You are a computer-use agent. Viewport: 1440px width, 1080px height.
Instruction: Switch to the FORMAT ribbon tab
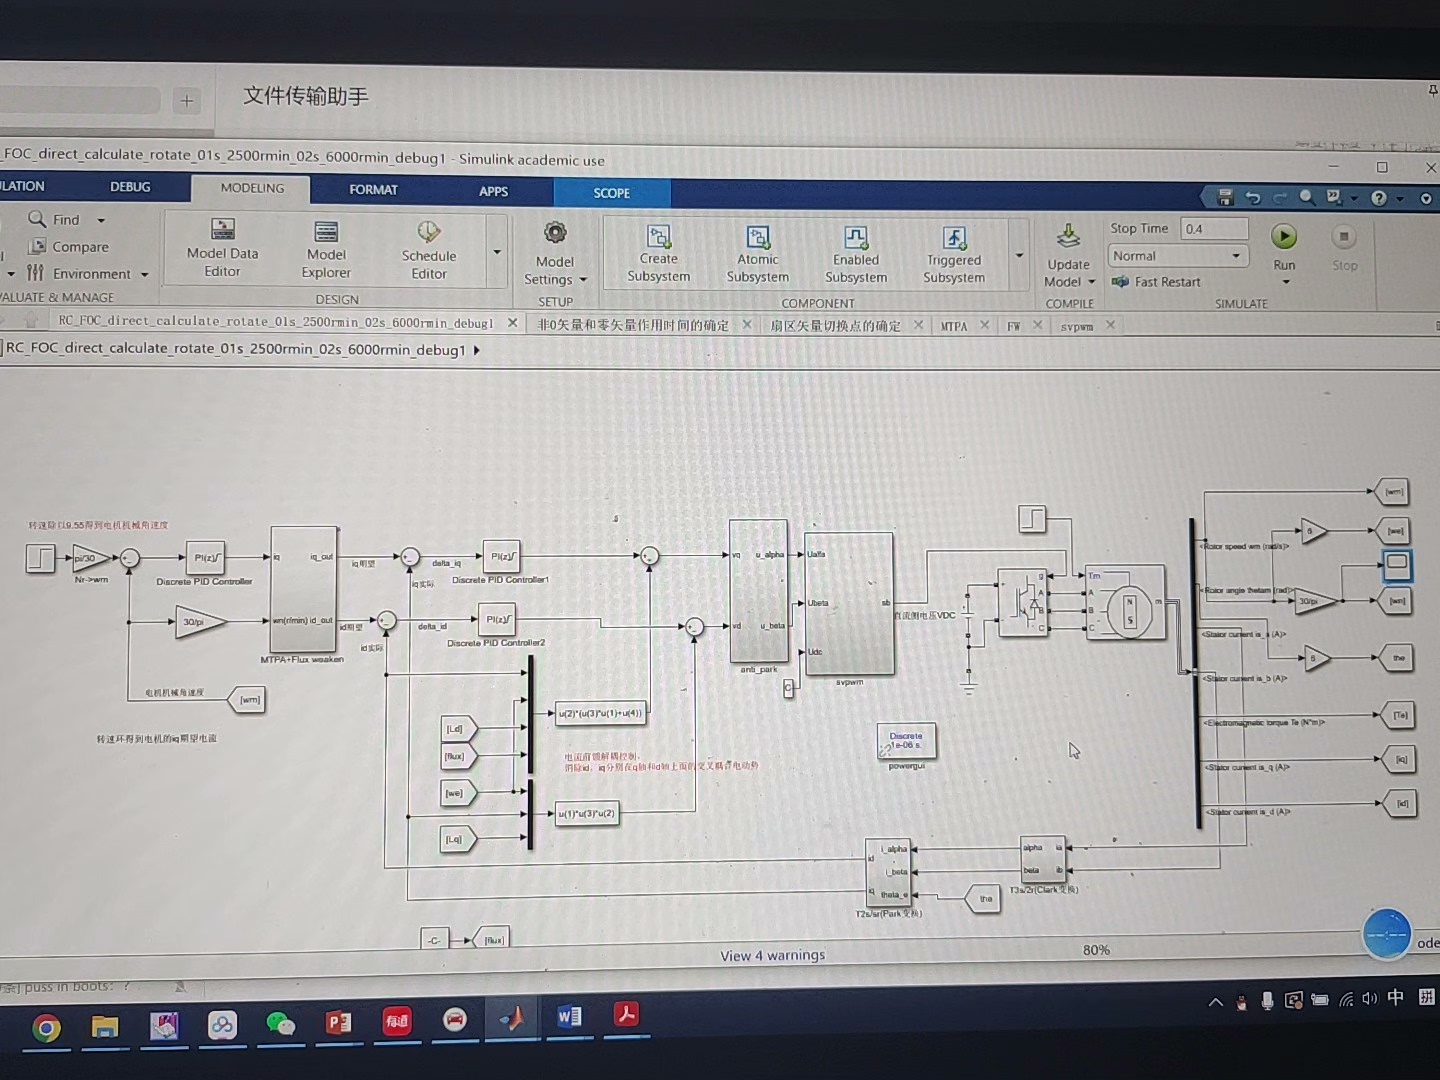pyautogui.click(x=373, y=189)
